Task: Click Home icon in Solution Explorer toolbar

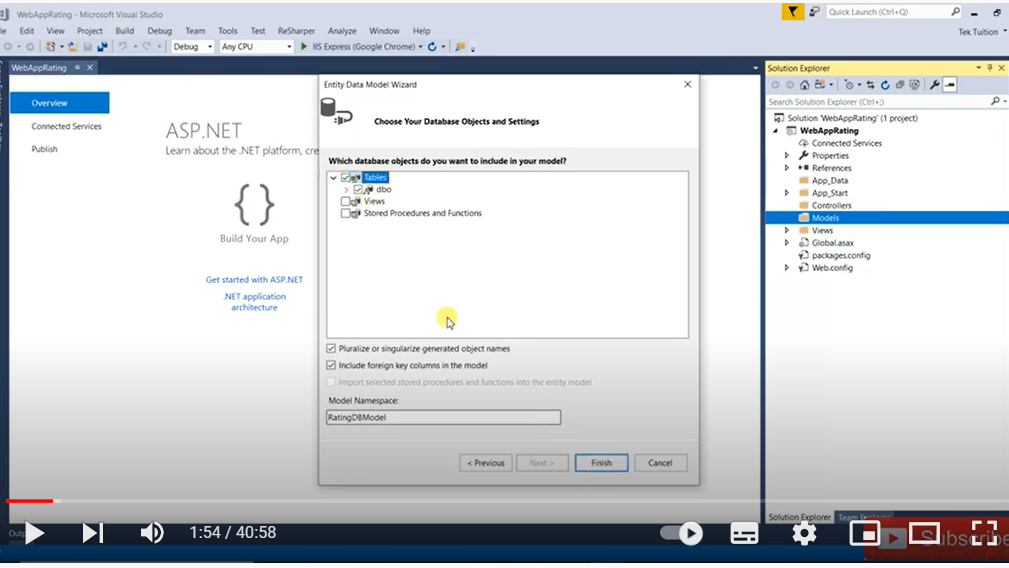Action: click(x=804, y=85)
